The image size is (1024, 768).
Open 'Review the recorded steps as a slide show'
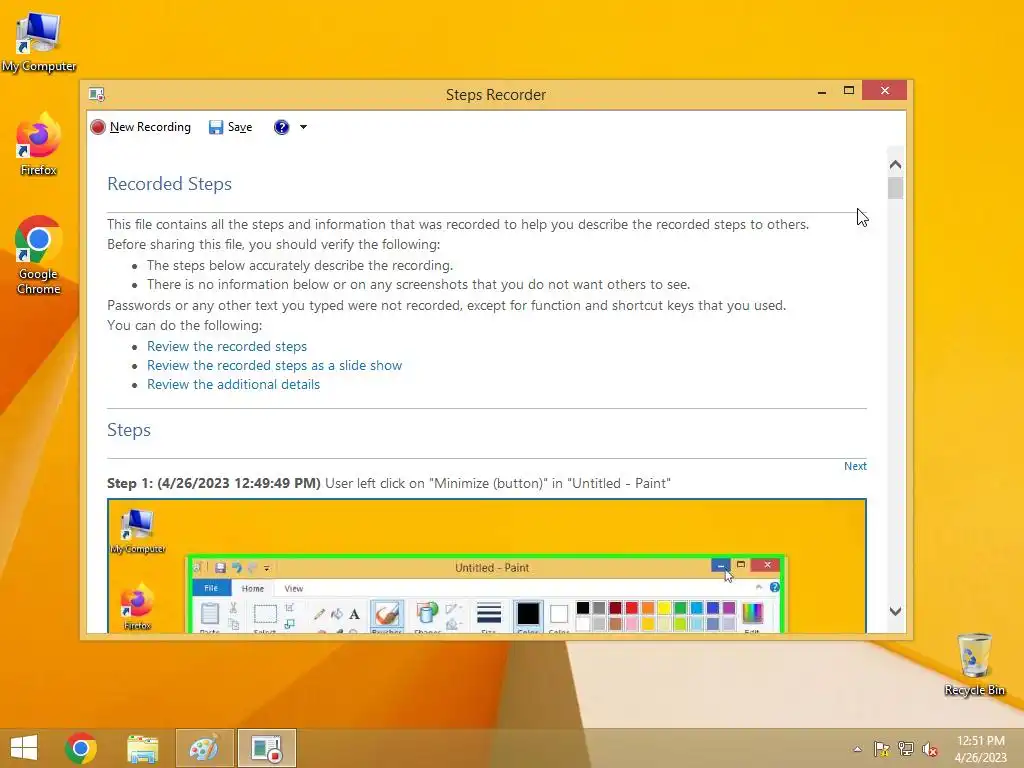[274, 365]
